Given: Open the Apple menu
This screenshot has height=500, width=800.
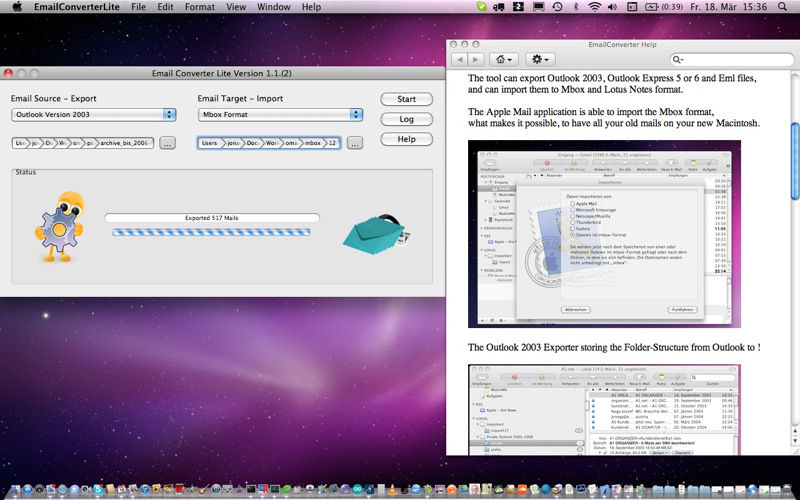Looking at the screenshot, I should [x=17, y=7].
